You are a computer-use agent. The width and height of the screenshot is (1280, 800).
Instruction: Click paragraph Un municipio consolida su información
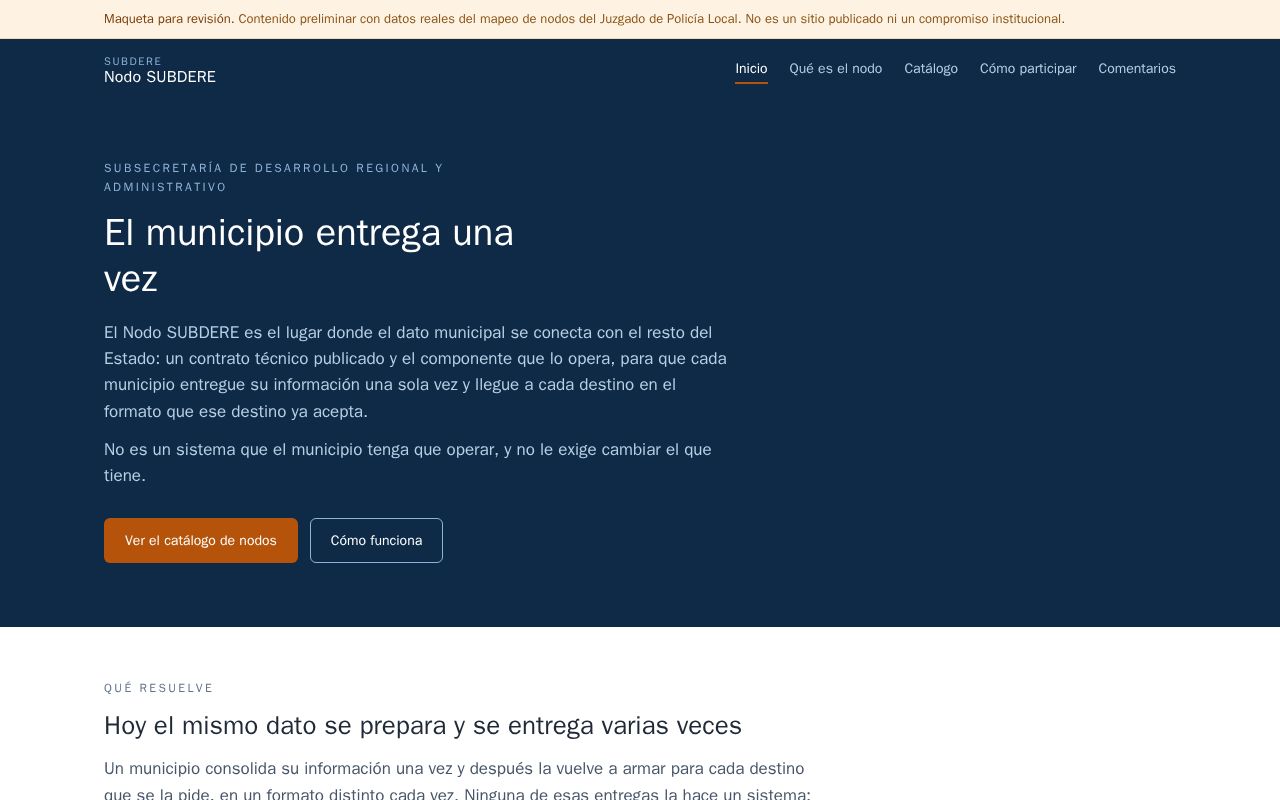tap(457, 781)
